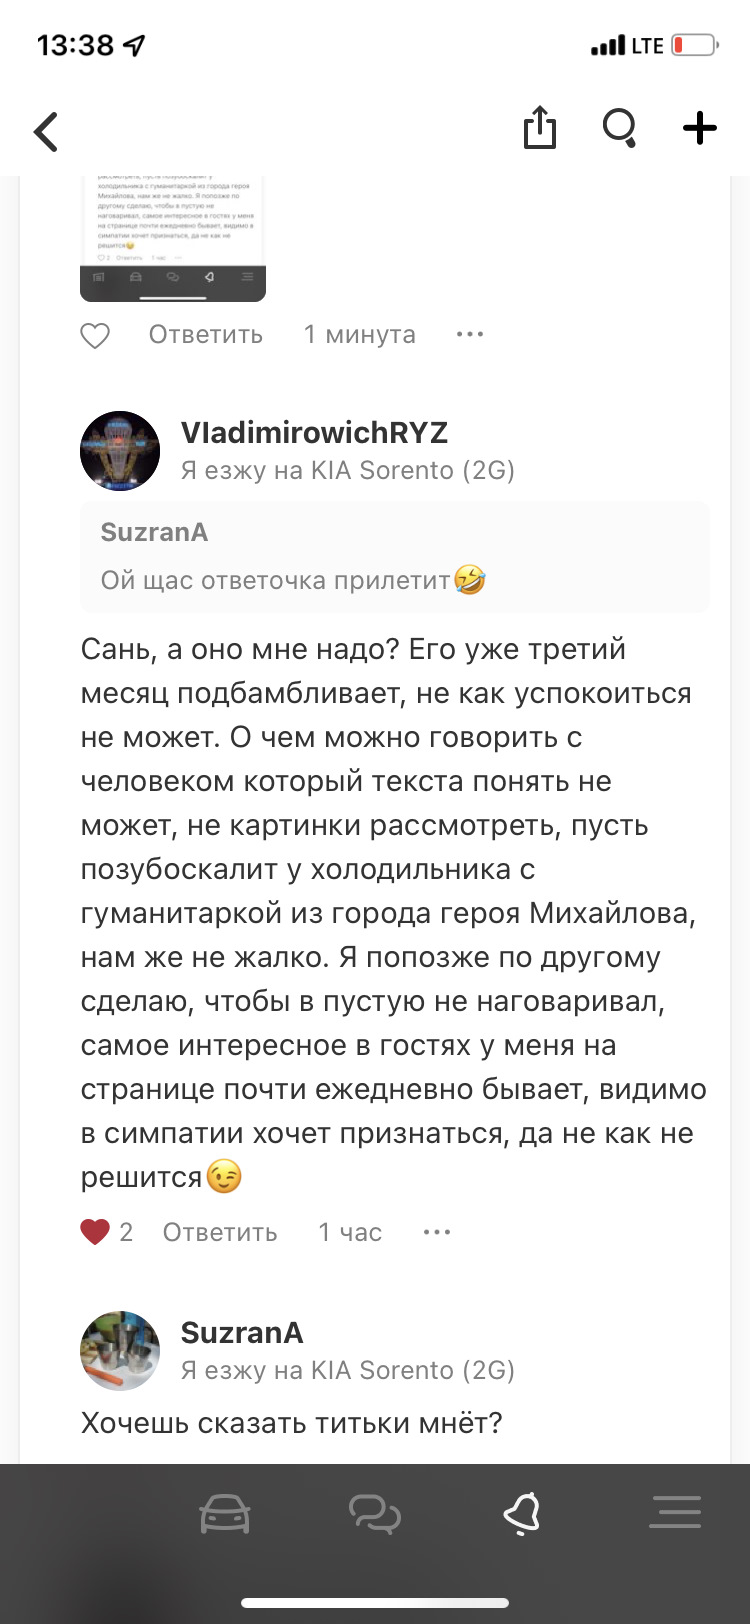Tap the plus icon in header
Viewport: 750px width, 1624px height.
pos(700,129)
